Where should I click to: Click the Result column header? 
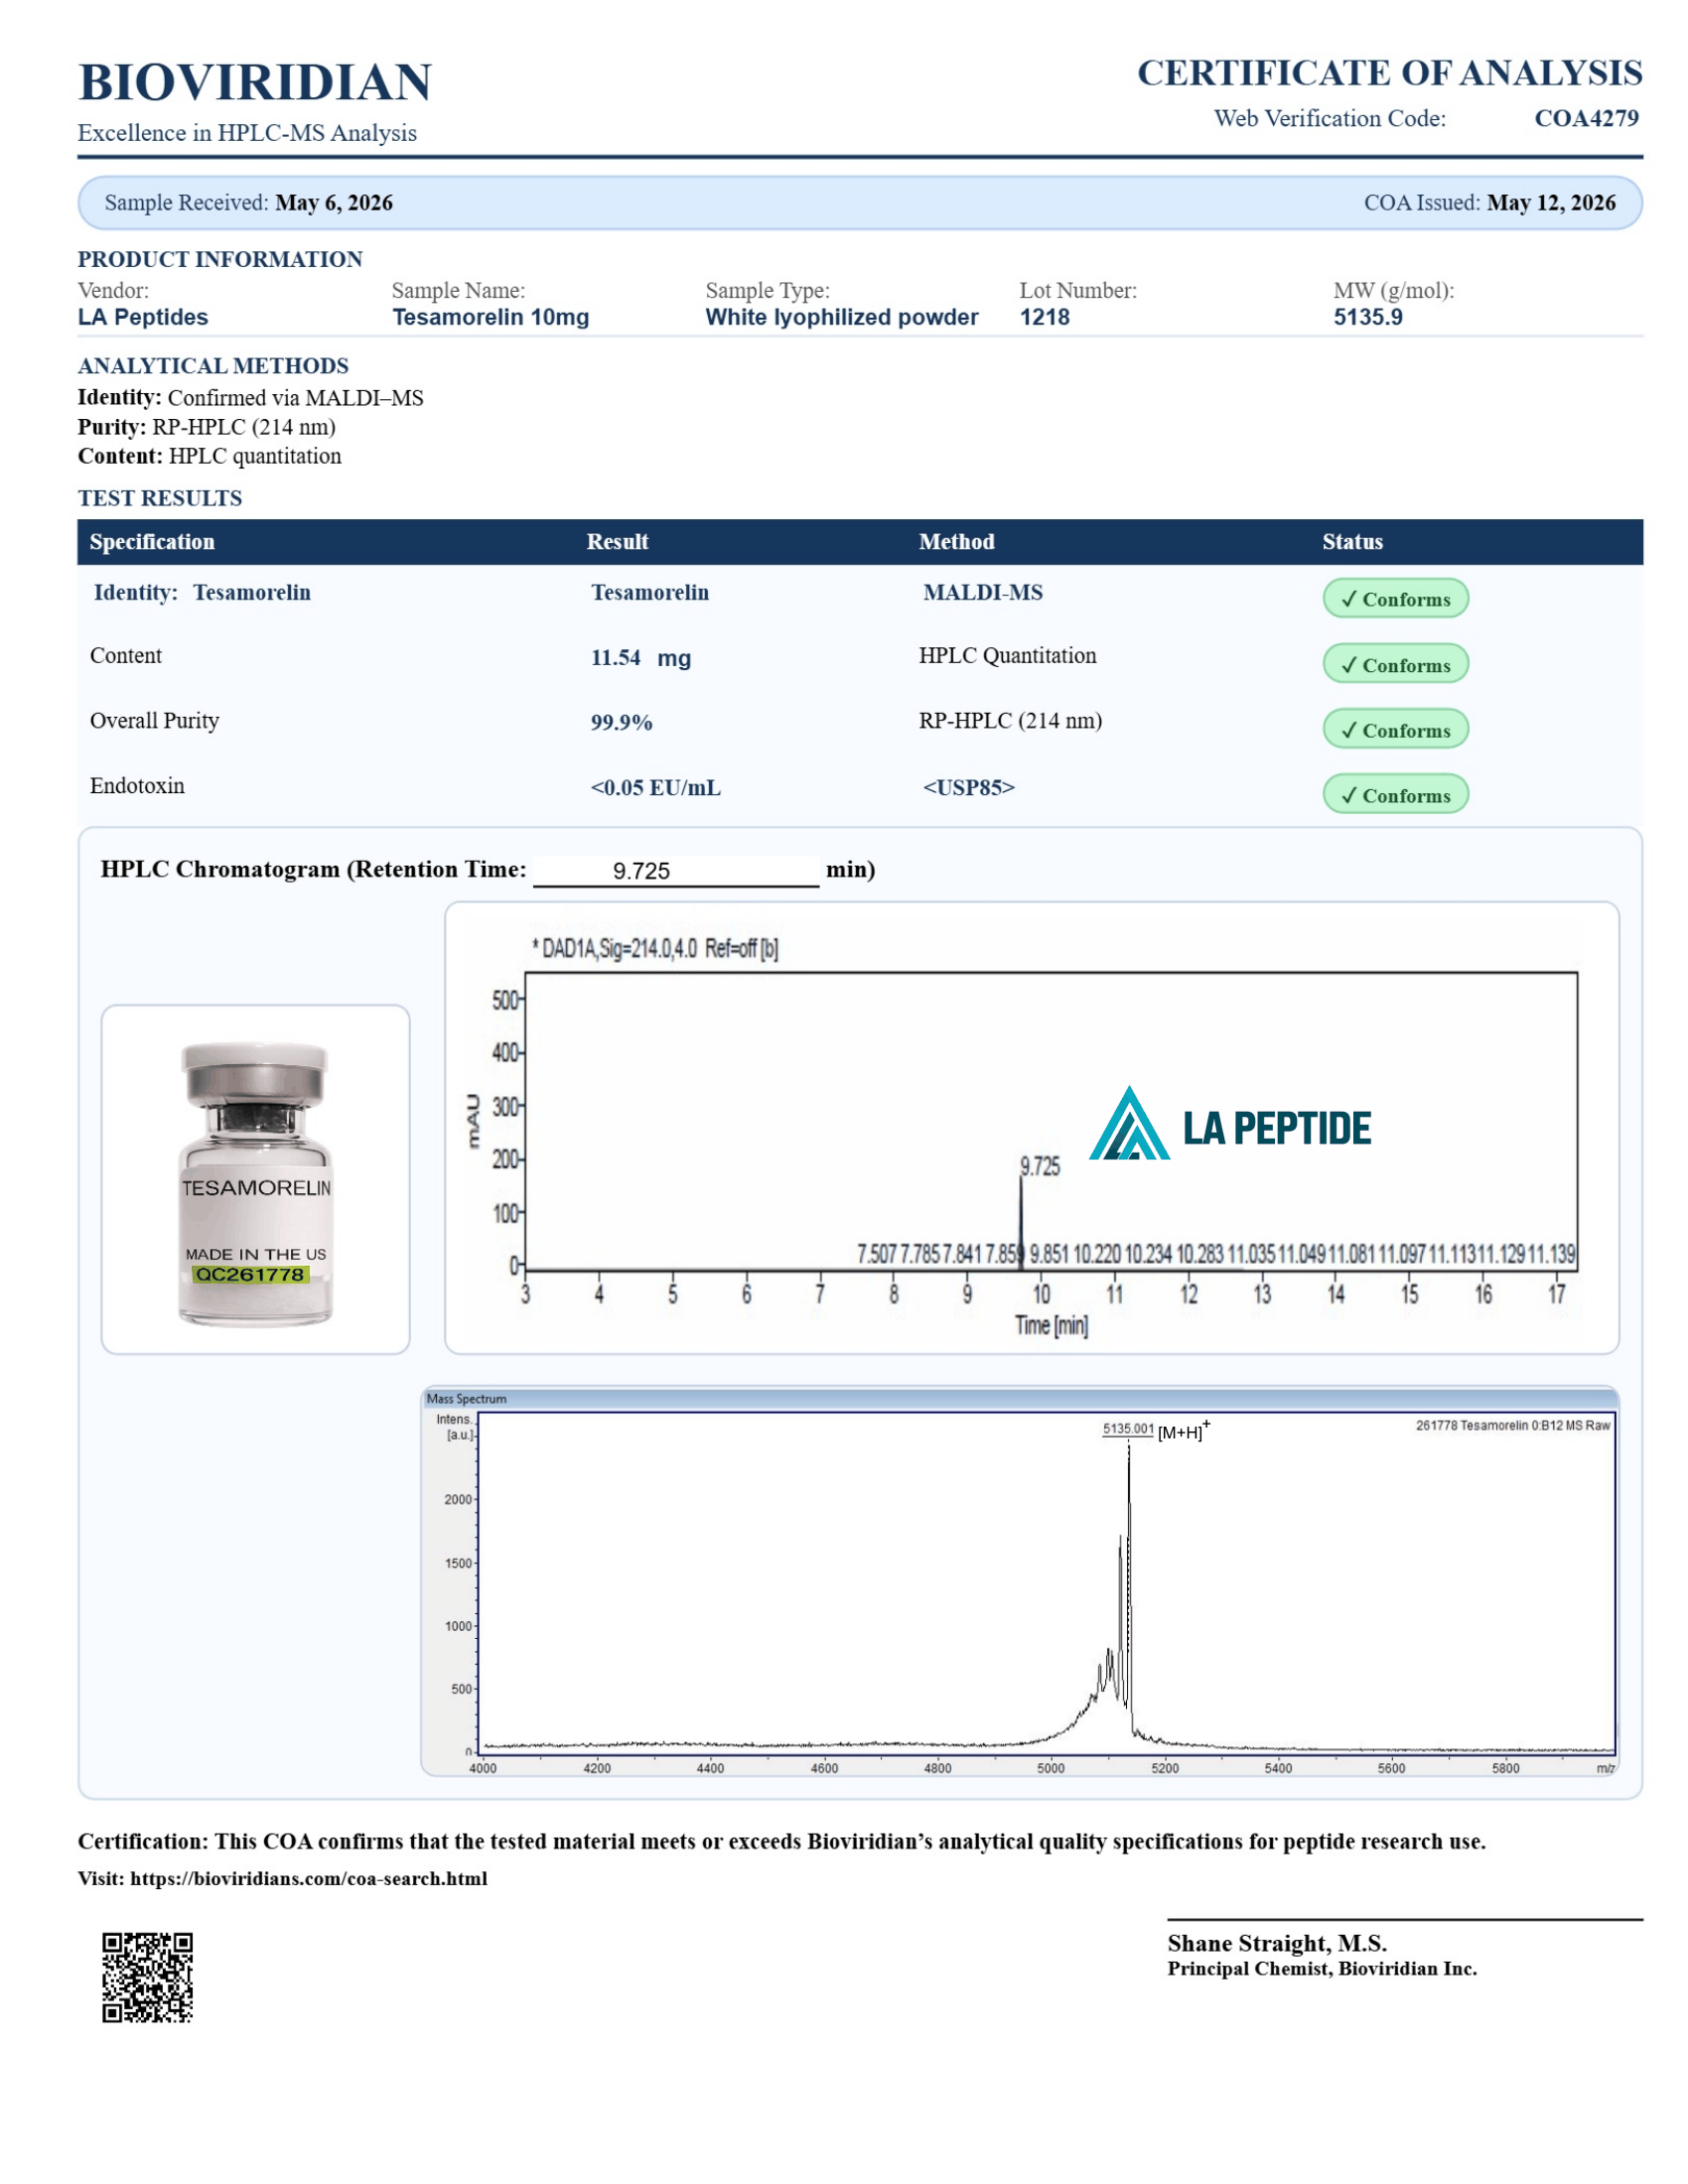(x=618, y=542)
